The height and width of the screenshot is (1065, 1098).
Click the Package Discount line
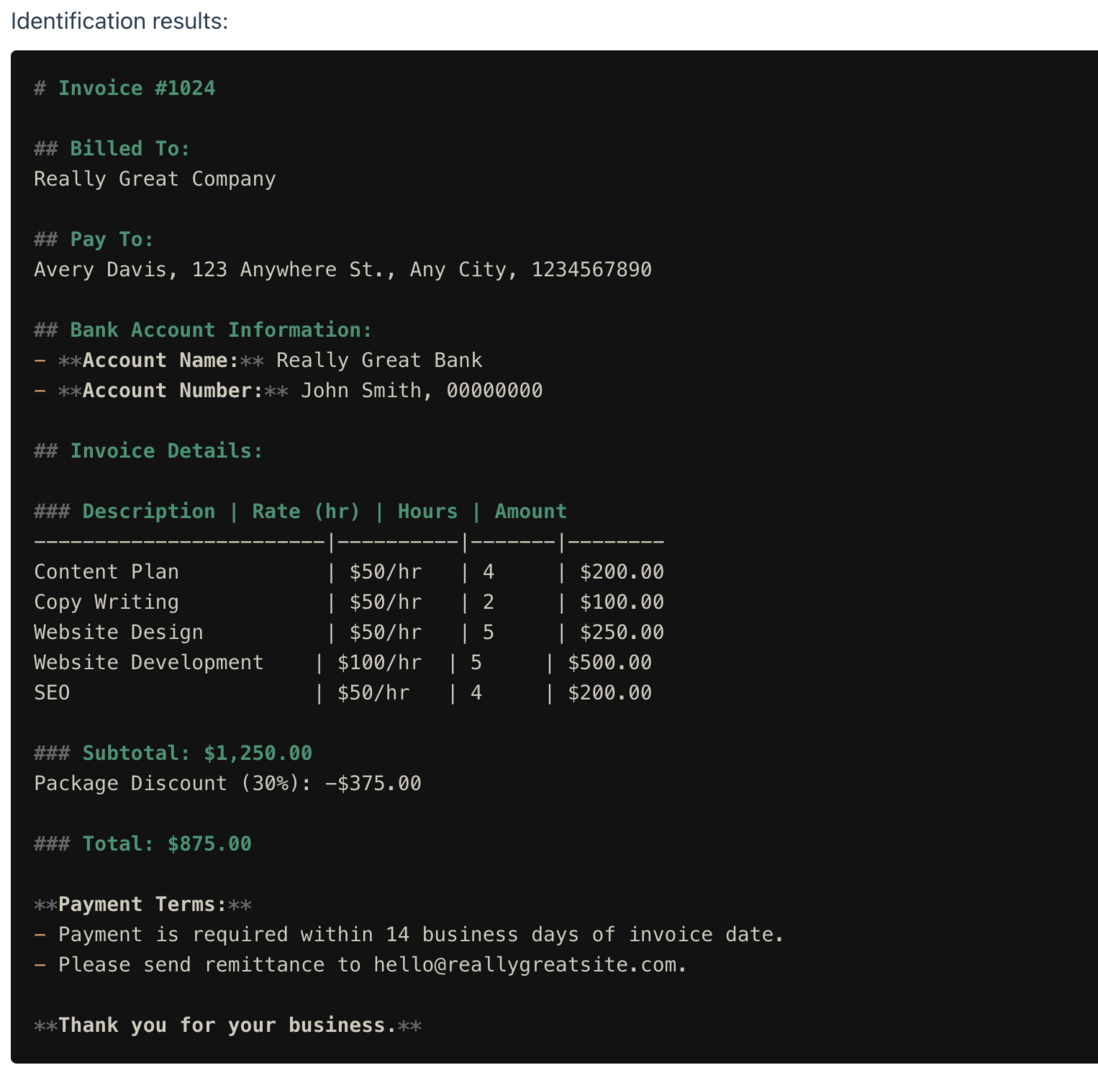[228, 783]
